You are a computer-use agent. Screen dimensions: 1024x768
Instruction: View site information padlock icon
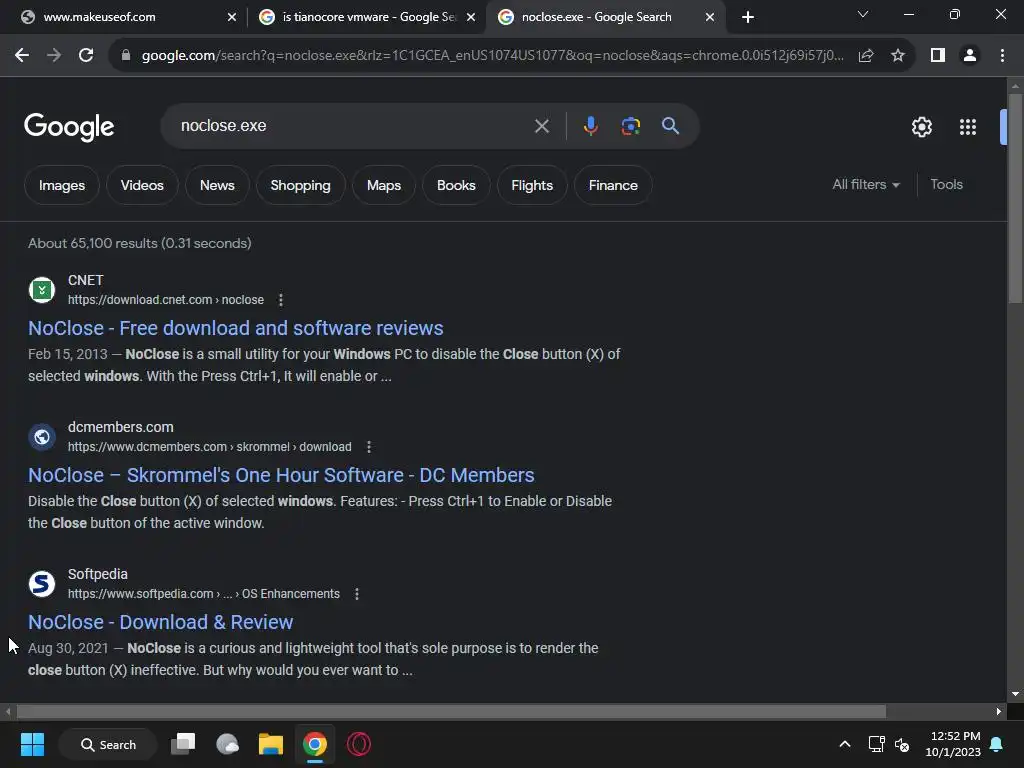(x=126, y=56)
